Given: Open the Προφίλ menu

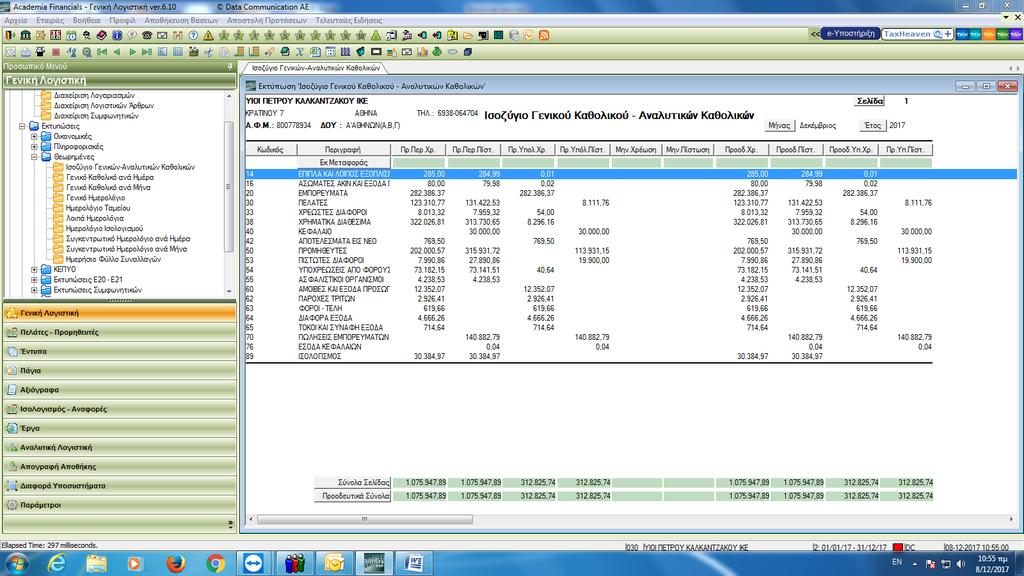Looking at the screenshot, I should click(x=122, y=20).
